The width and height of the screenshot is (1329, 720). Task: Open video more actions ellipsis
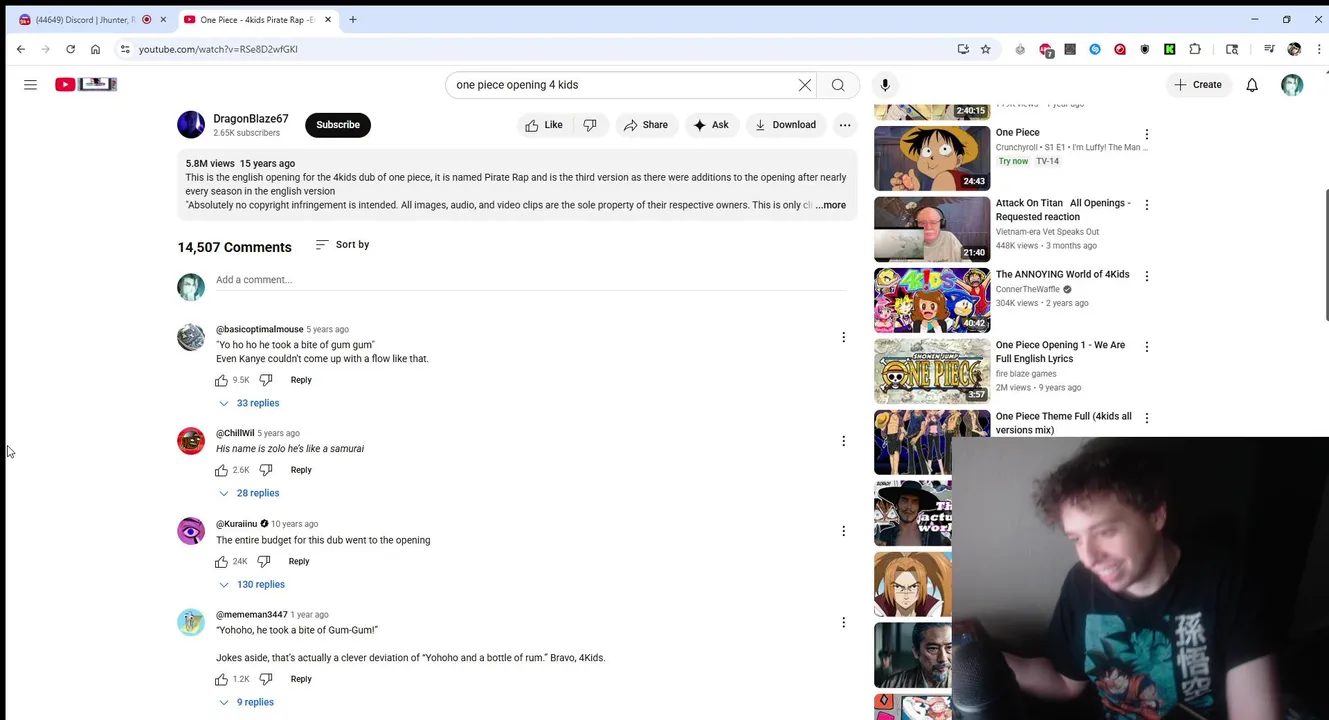tap(845, 125)
